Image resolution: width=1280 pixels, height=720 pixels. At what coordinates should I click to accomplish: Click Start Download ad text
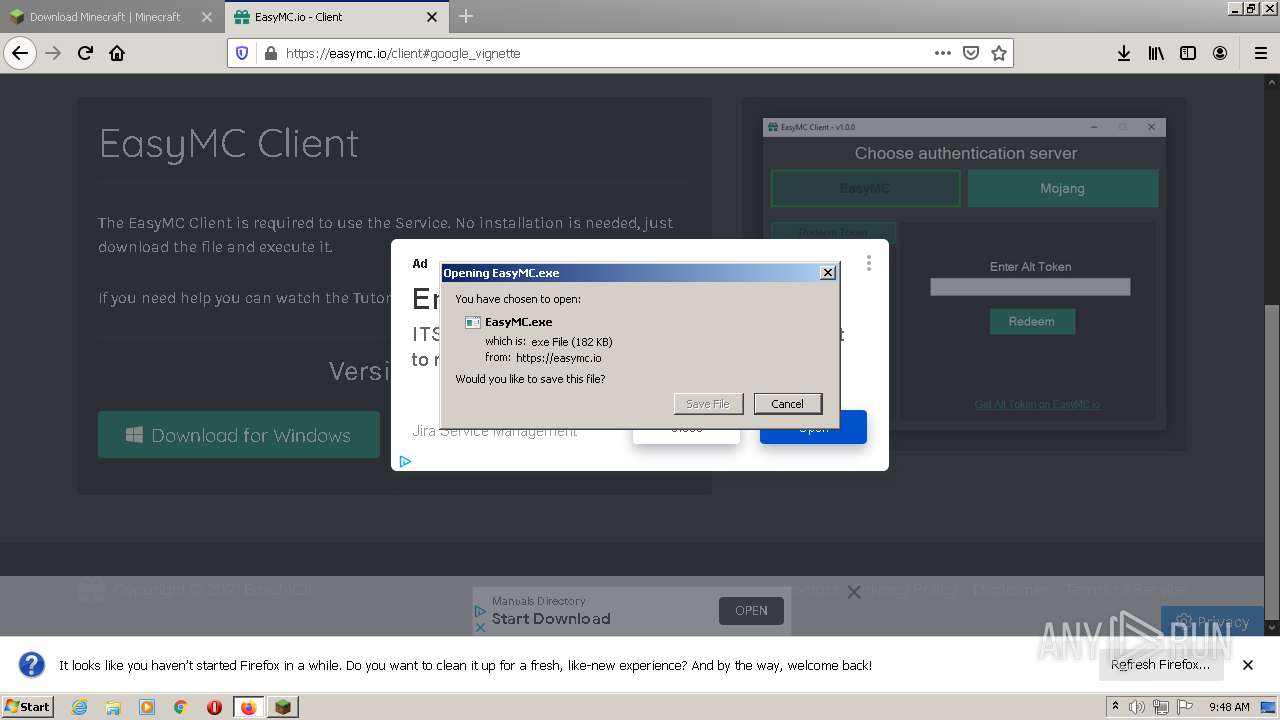(x=551, y=619)
